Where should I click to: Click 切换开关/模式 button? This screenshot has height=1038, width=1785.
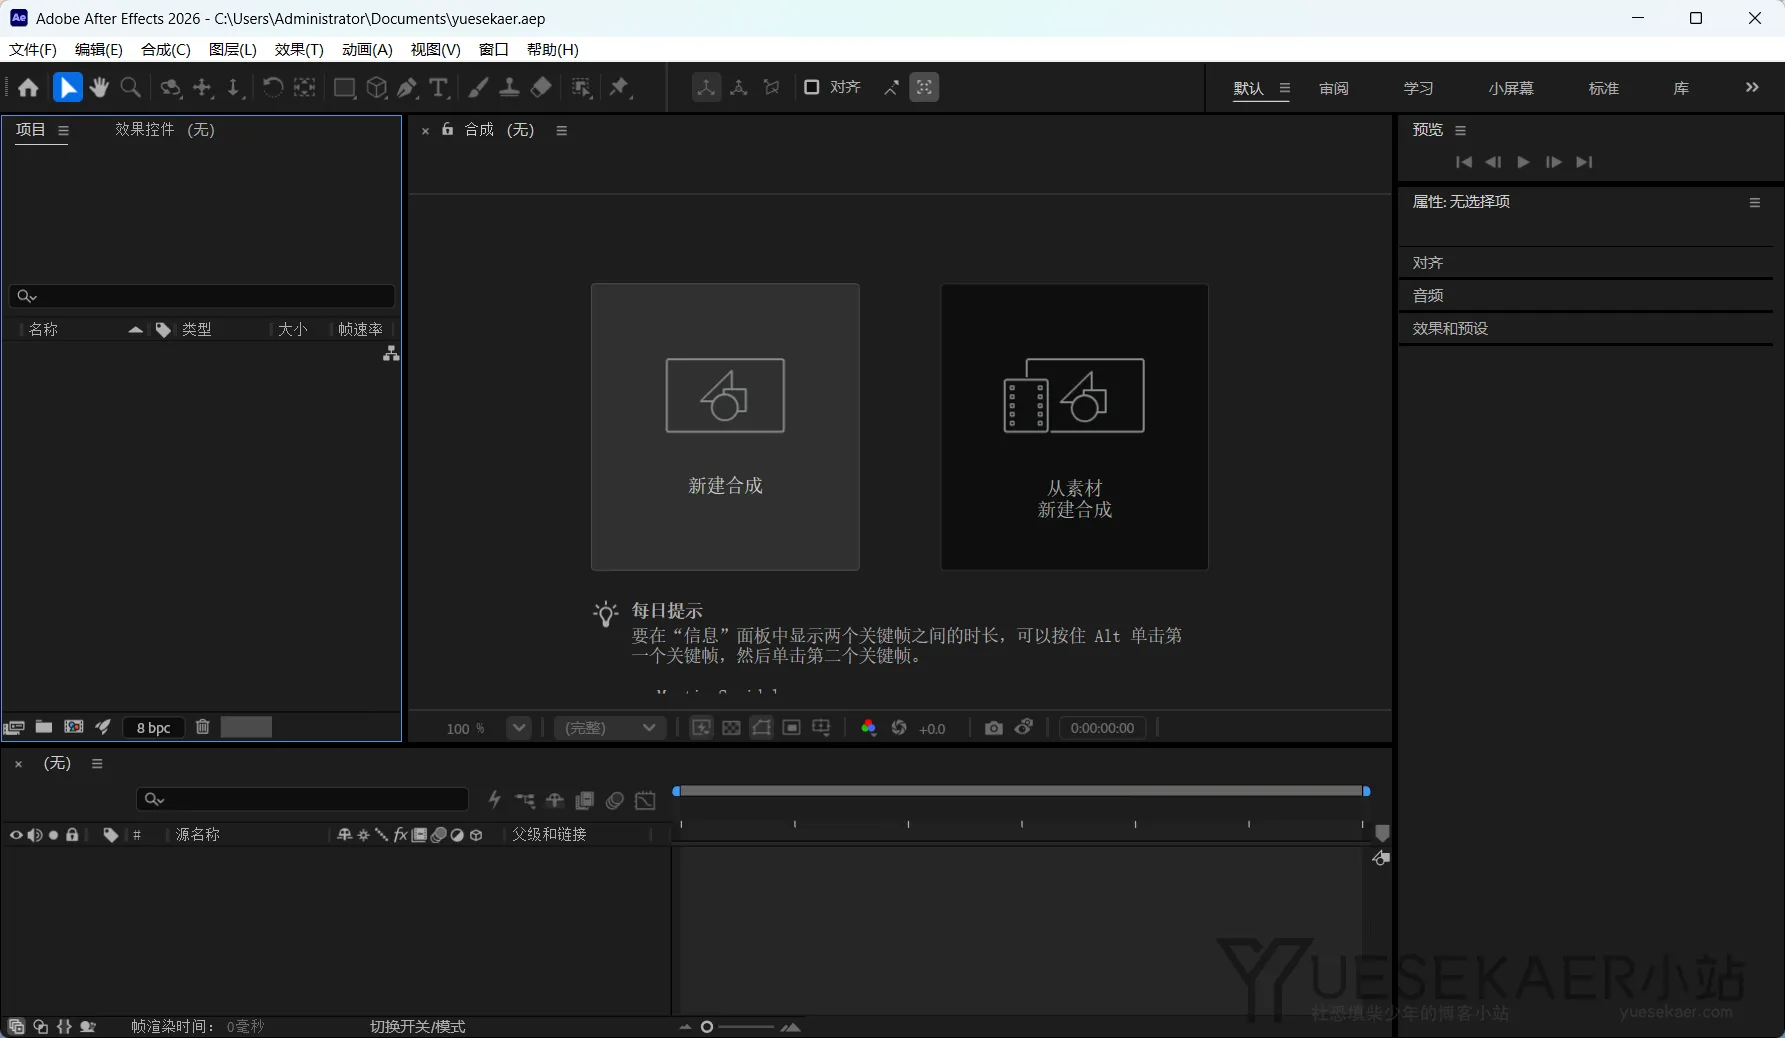pyautogui.click(x=418, y=1027)
